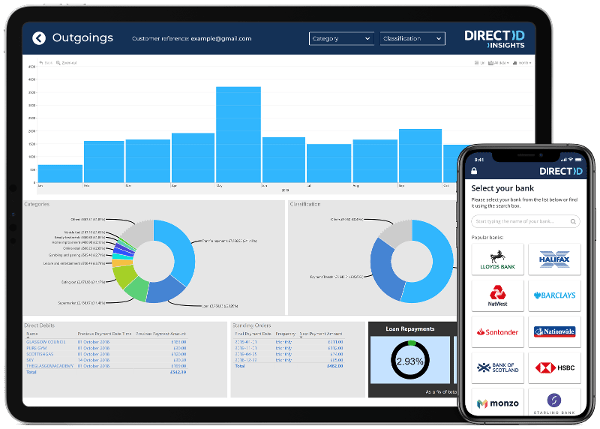Image resolution: width=600 pixels, height=429 pixels.
Task: Open the Category dropdown
Action: coord(341,39)
